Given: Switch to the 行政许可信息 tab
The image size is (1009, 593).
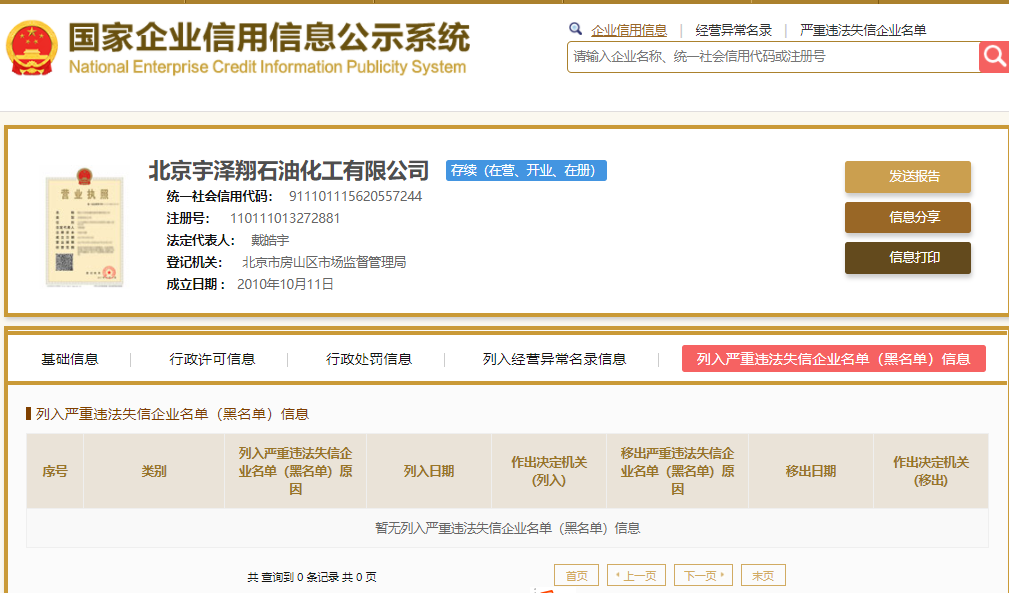Looking at the screenshot, I should 212,359.
